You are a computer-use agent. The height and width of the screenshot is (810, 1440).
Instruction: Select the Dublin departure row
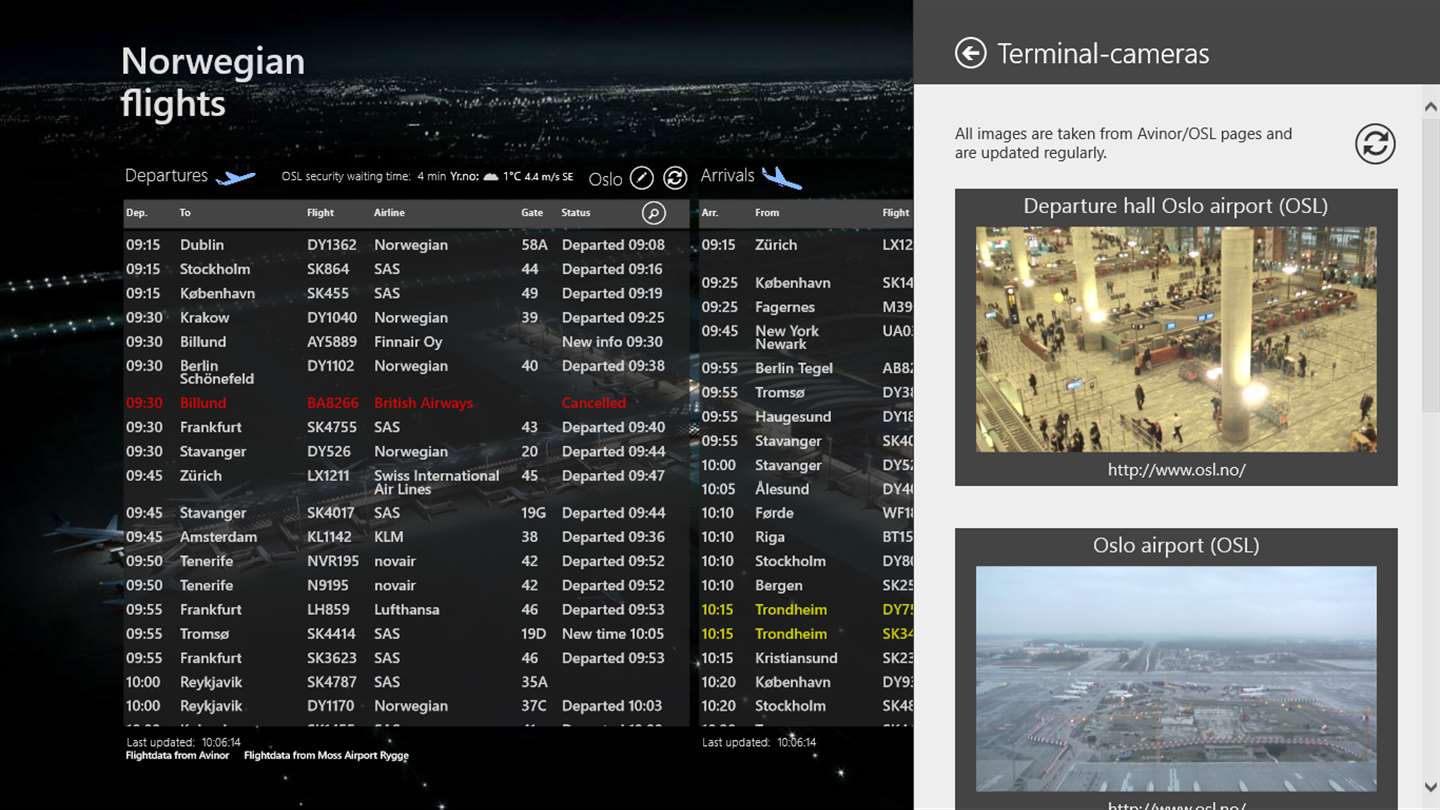pos(406,245)
